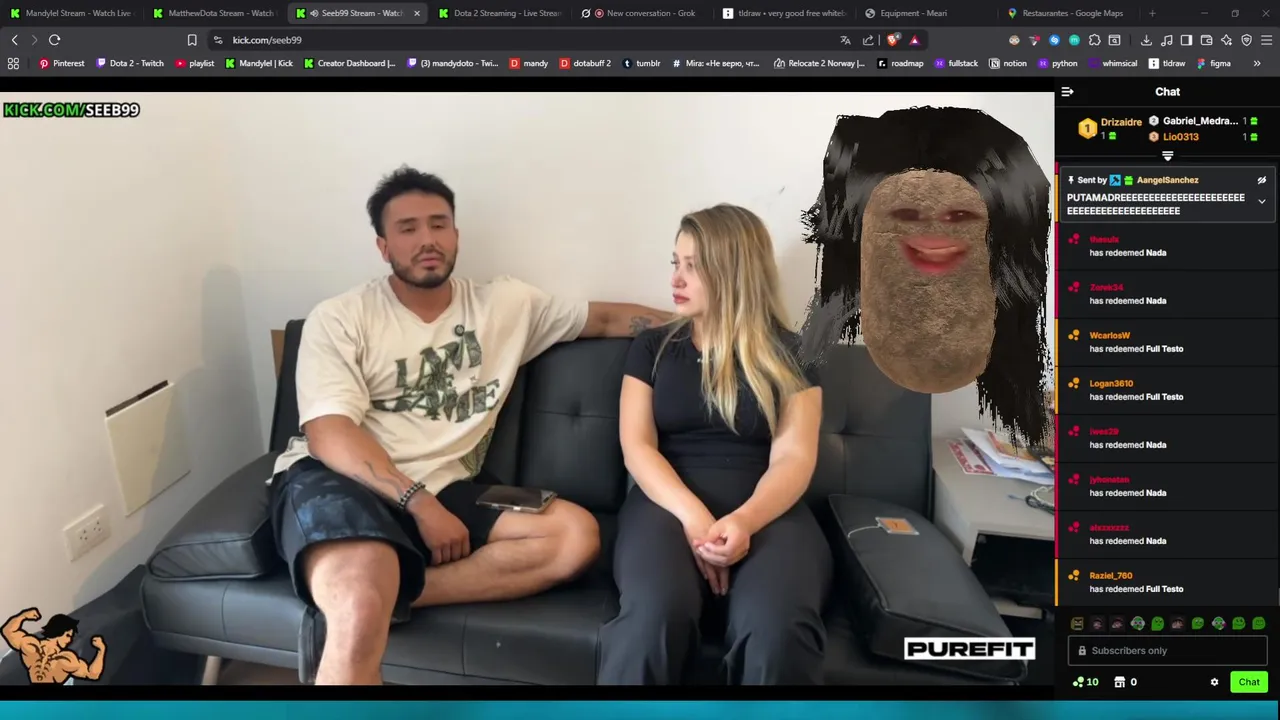
Task: Open figma bookmark
Action: [x=1213, y=63]
